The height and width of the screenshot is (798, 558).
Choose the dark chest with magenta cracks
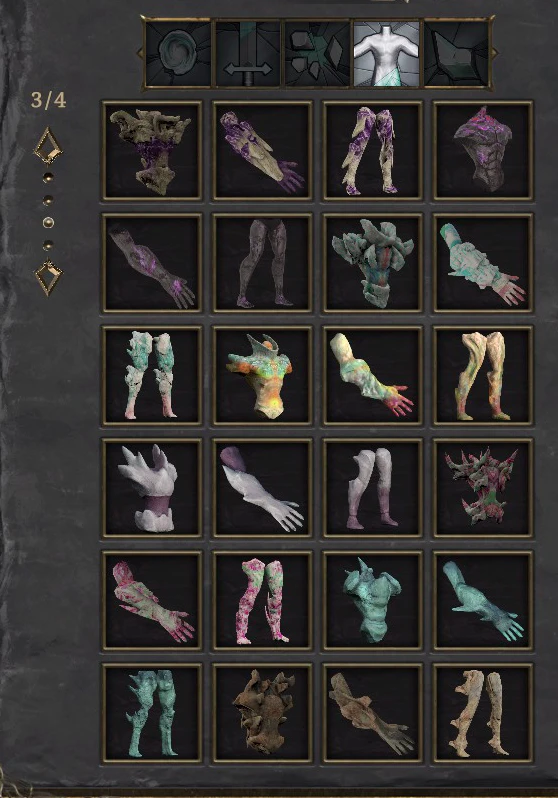click(483, 150)
